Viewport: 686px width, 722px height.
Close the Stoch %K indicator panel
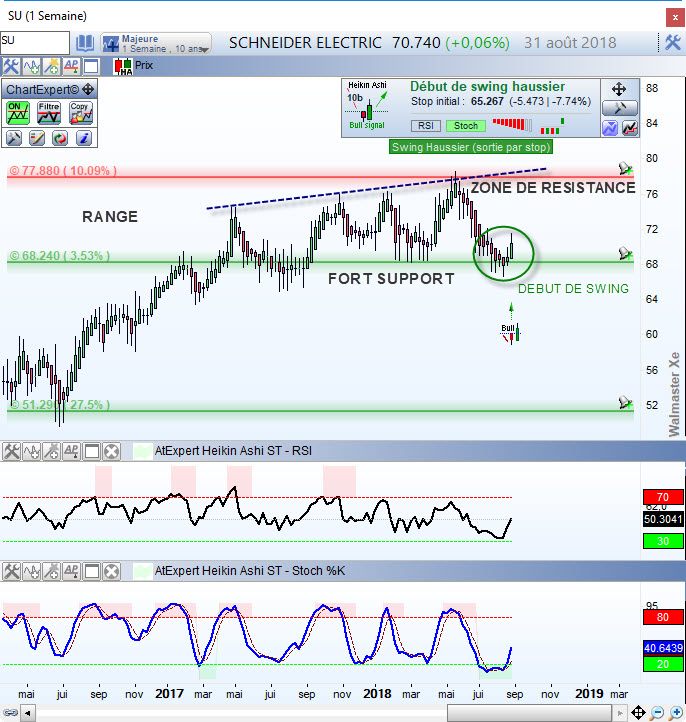pos(111,572)
